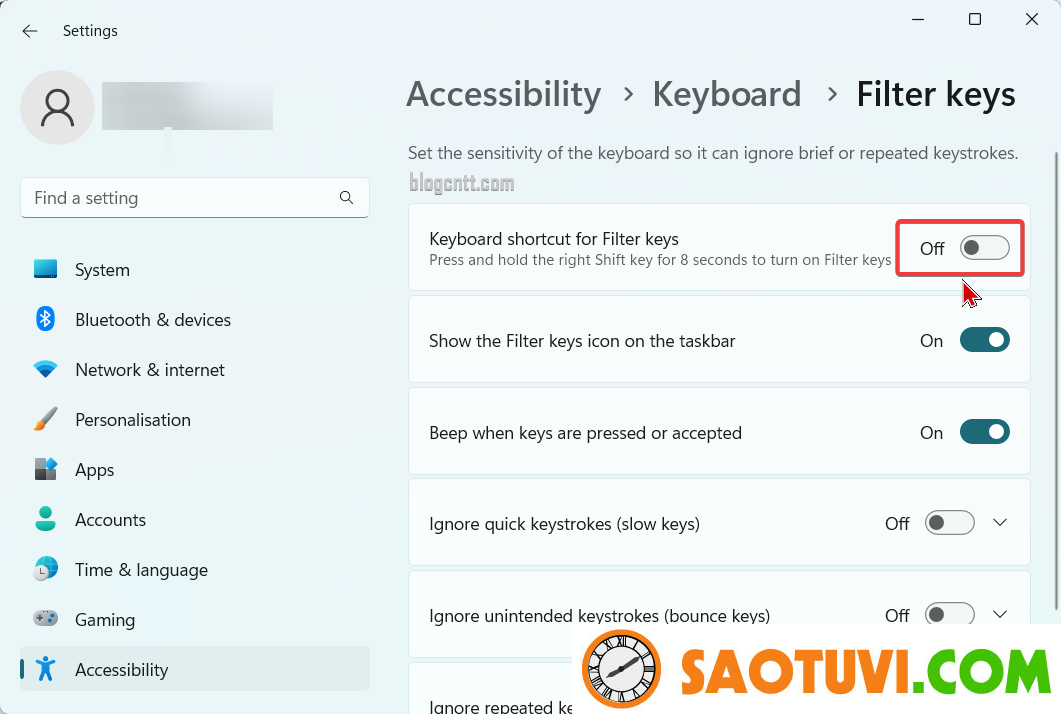The height and width of the screenshot is (714, 1061).
Task: Click the Network Wi-Fi icon
Action: (x=45, y=370)
